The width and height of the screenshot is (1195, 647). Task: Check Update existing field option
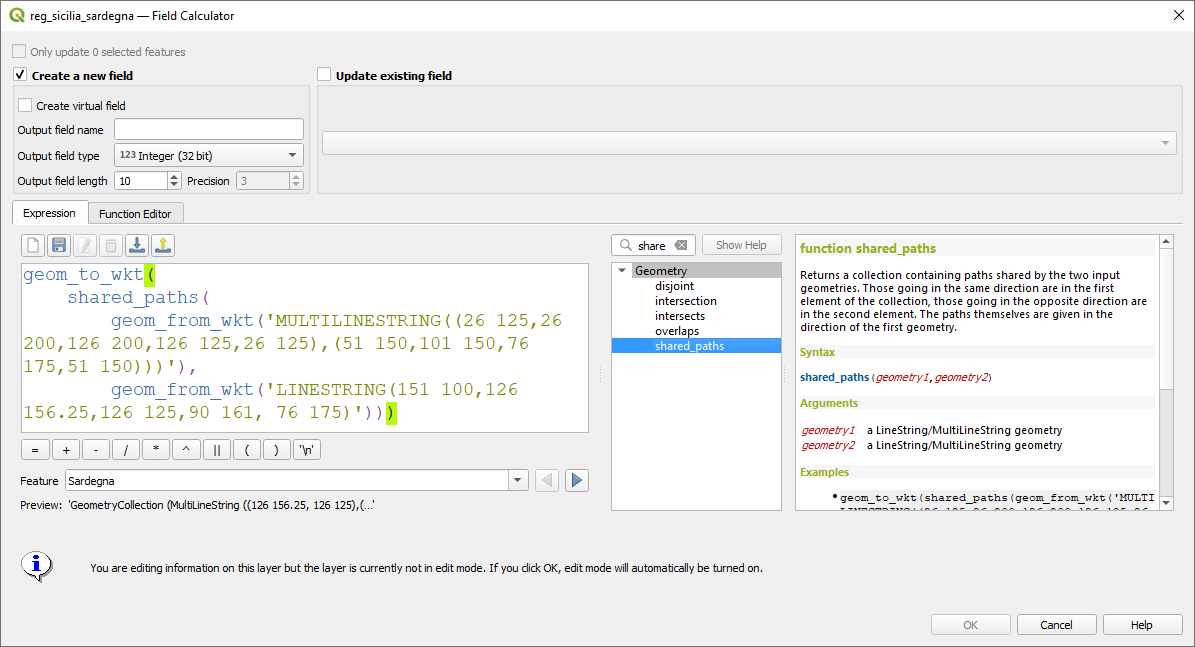tap(324, 75)
